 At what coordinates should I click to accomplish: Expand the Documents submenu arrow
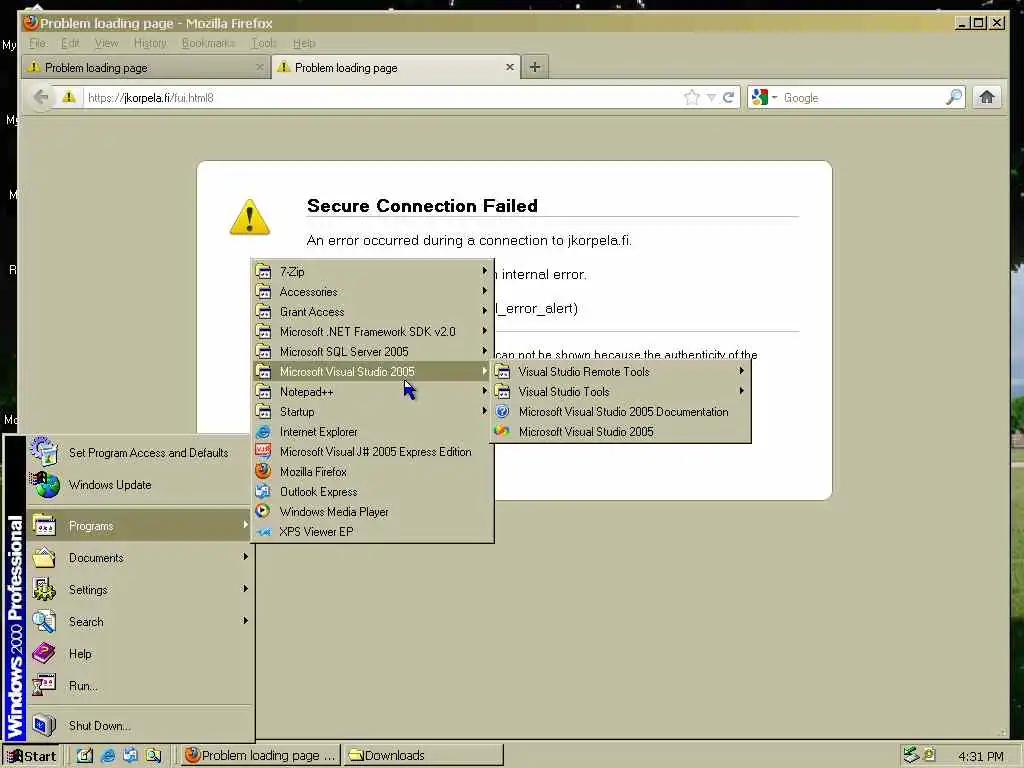tap(246, 557)
